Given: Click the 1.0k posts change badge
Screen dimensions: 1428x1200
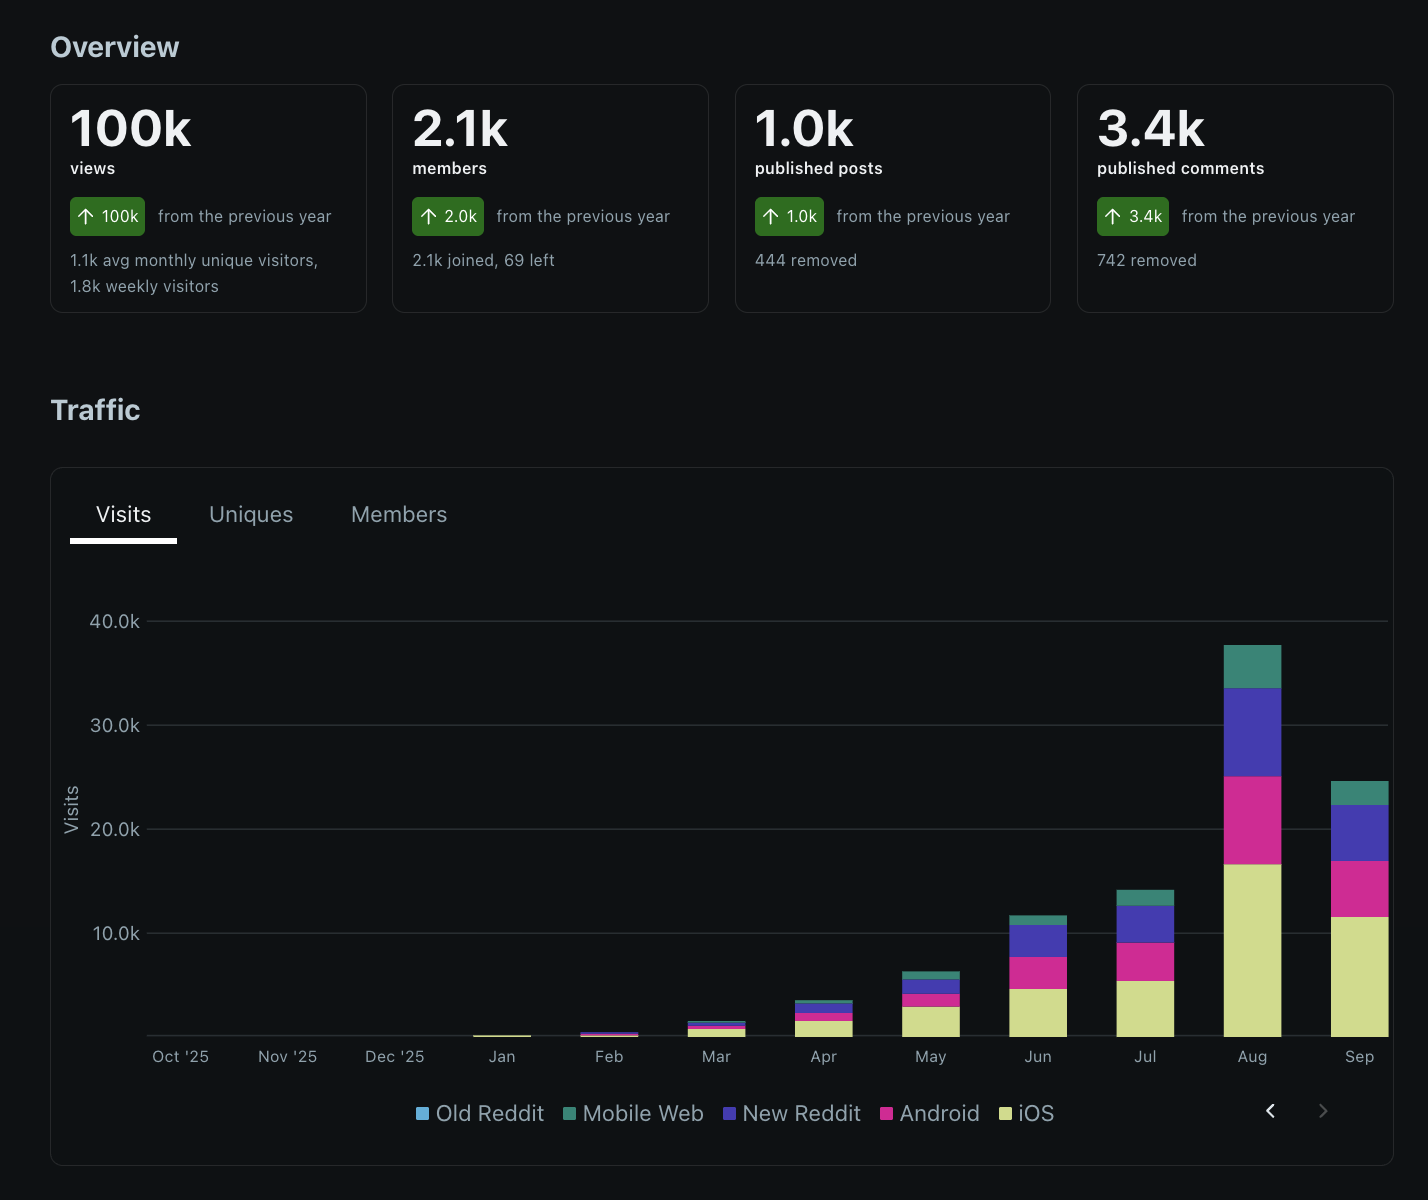Looking at the screenshot, I should [789, 217].
